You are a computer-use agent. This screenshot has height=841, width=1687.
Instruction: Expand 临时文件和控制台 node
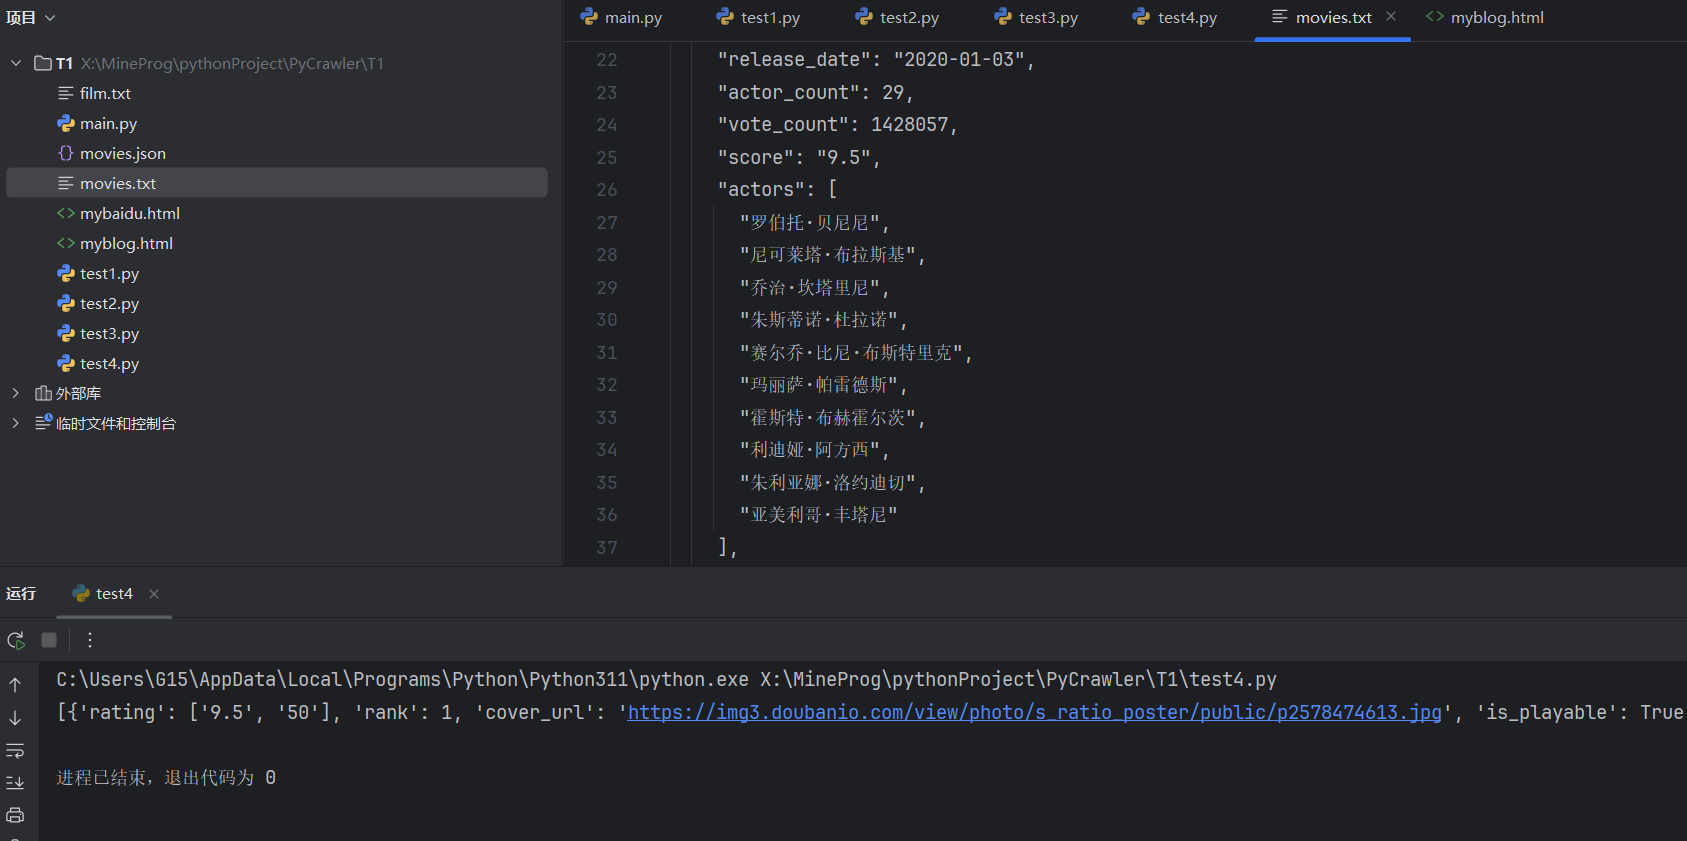pos(16,423)
